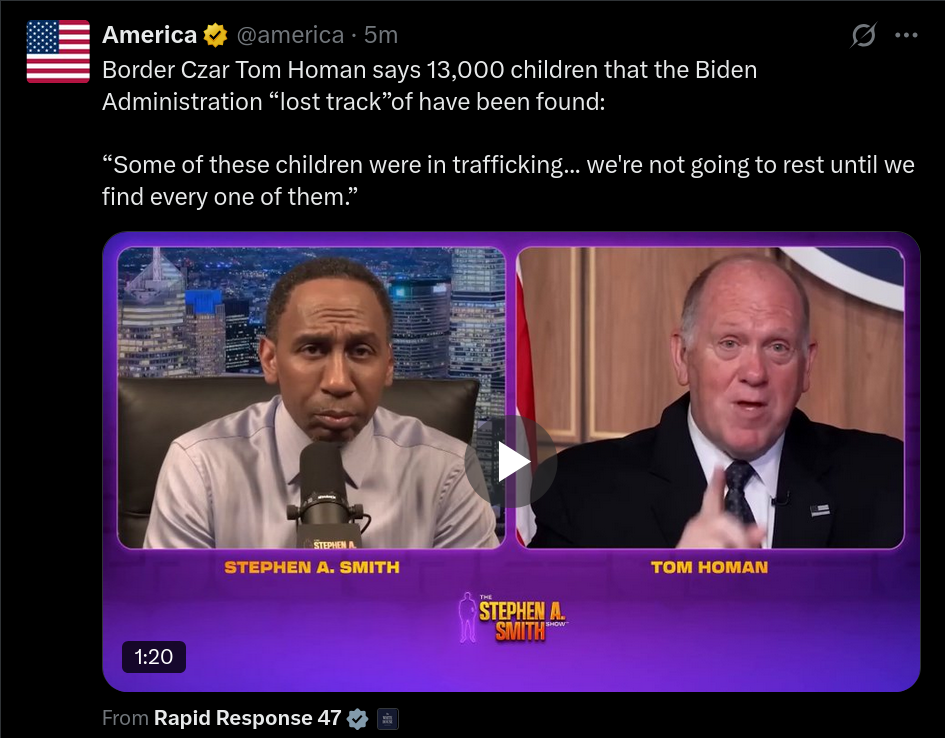945x738 pixels.
Task: Click the White House affiliation badge icon
Action: tap(388, 719)
